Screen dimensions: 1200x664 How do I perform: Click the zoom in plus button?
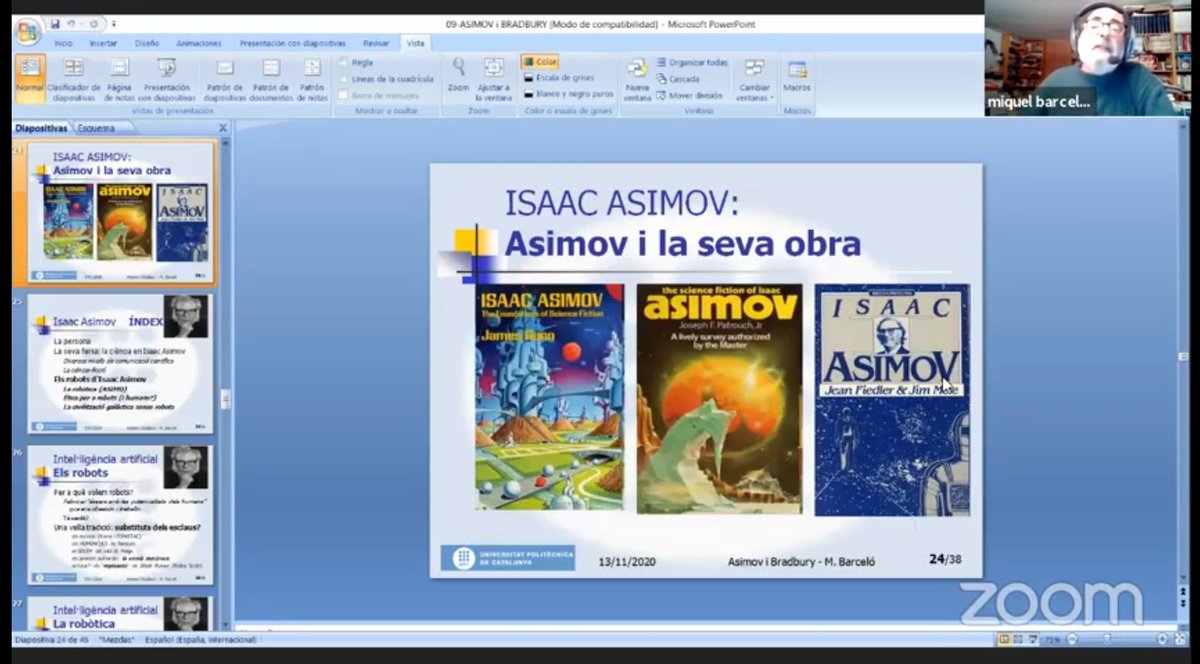click(1162, 639)
